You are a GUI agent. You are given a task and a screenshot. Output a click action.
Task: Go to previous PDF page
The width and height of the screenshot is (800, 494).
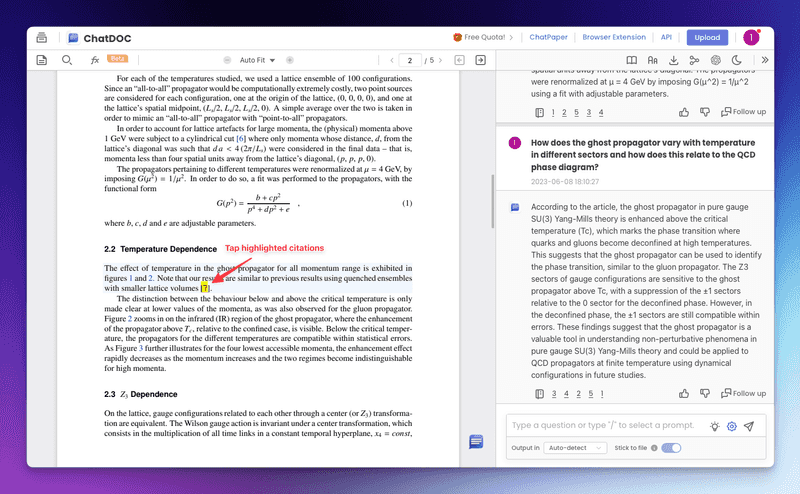392,60
